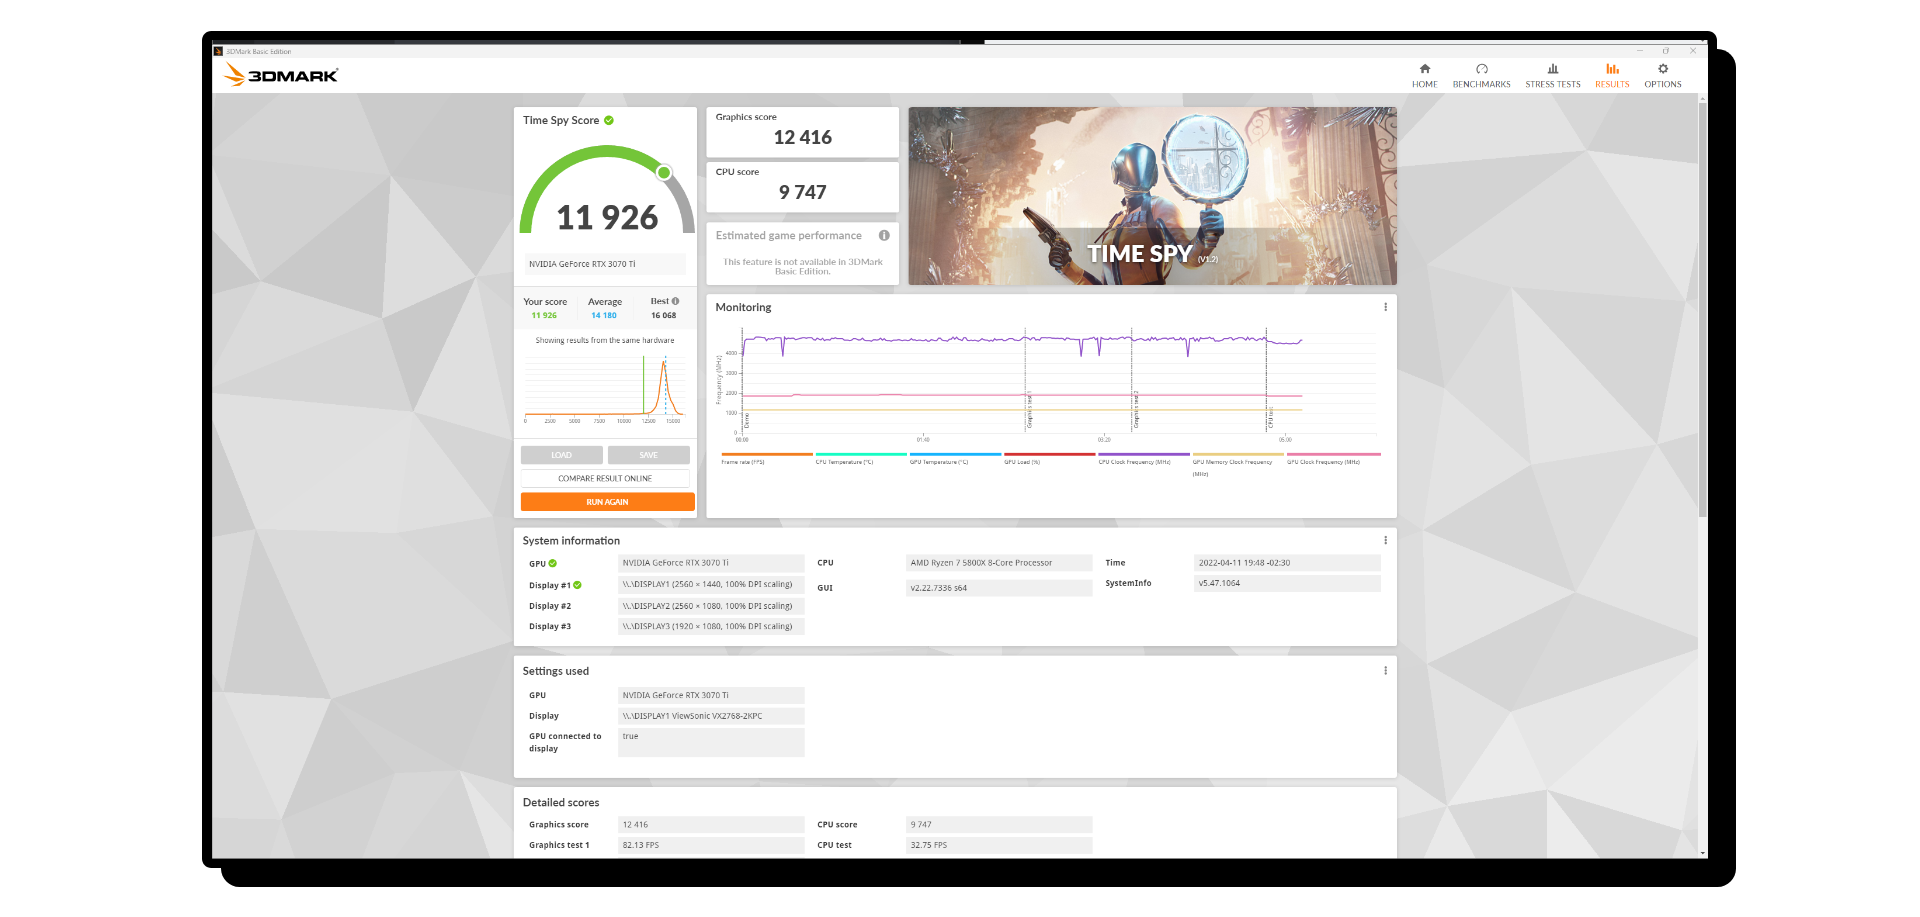Toggle the GPU Load (%) legend series
This screenshot has width=1920, height=917.
[x=1050, y=458]
